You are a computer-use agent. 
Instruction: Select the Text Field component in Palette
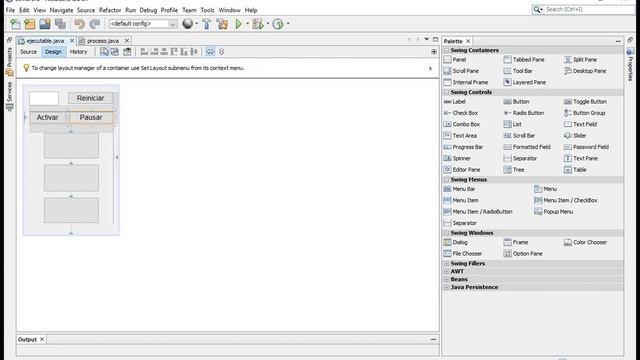click(x=580, y=124)
